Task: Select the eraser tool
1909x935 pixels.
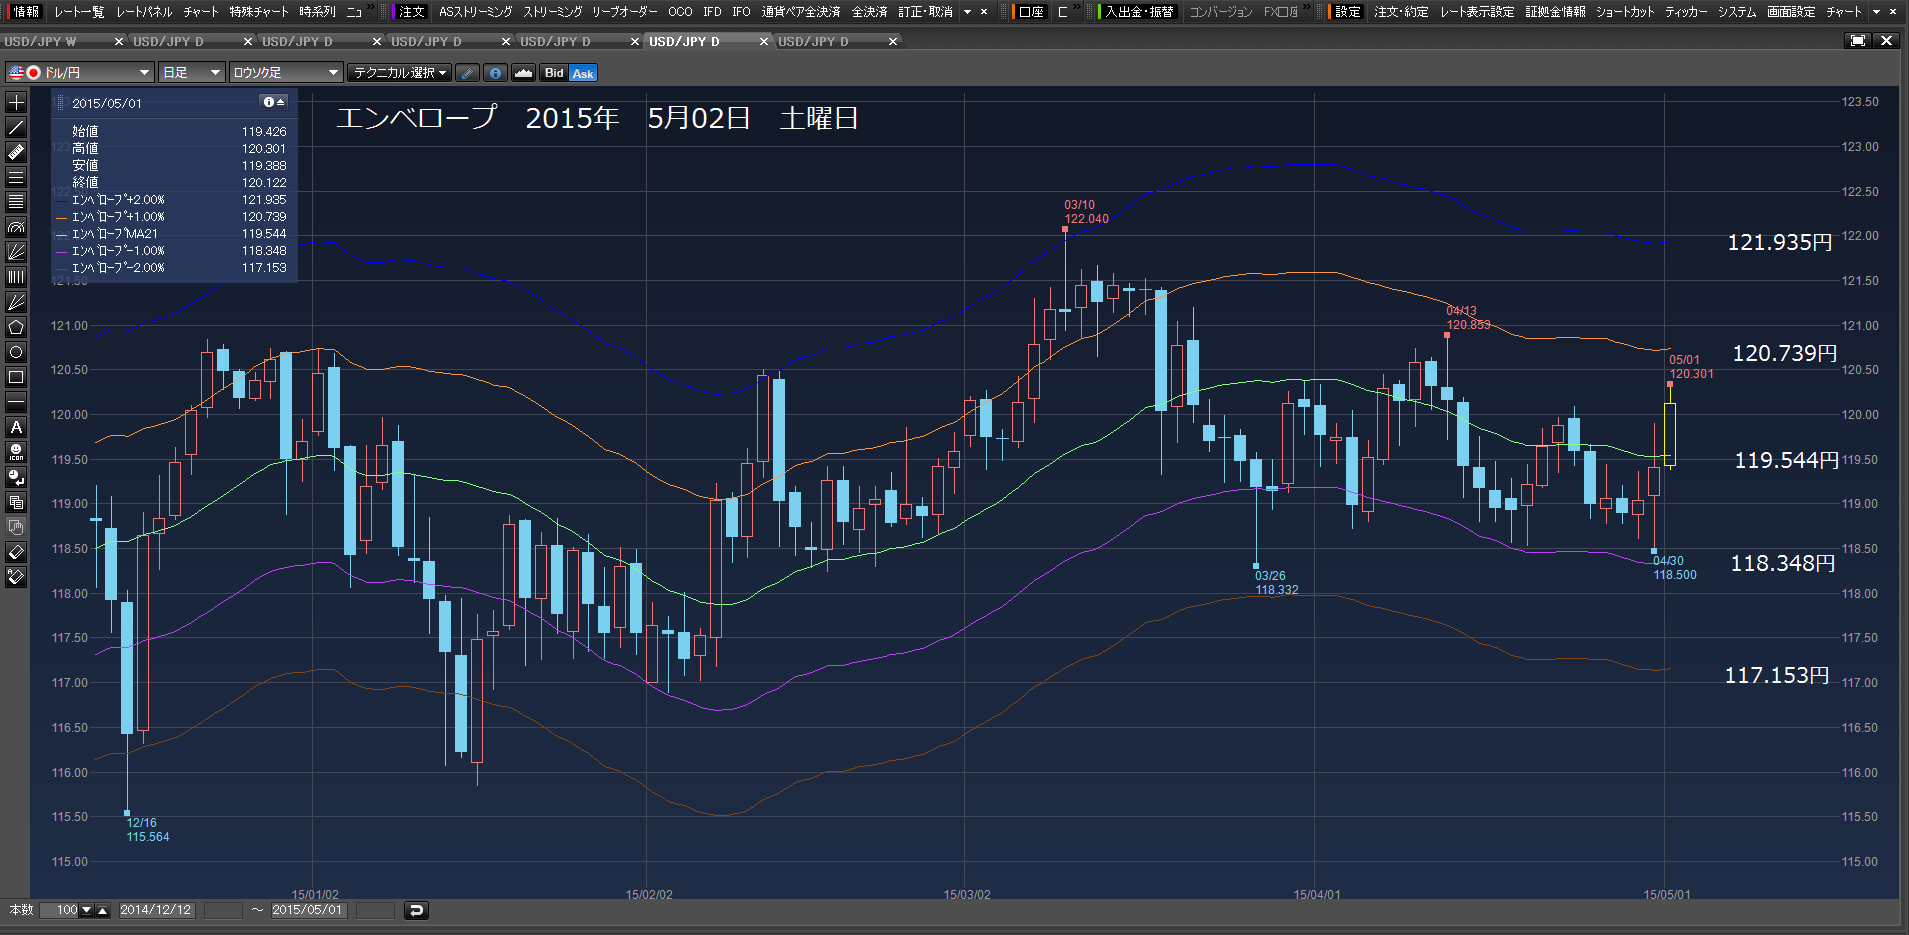Action: coord(16,552)
